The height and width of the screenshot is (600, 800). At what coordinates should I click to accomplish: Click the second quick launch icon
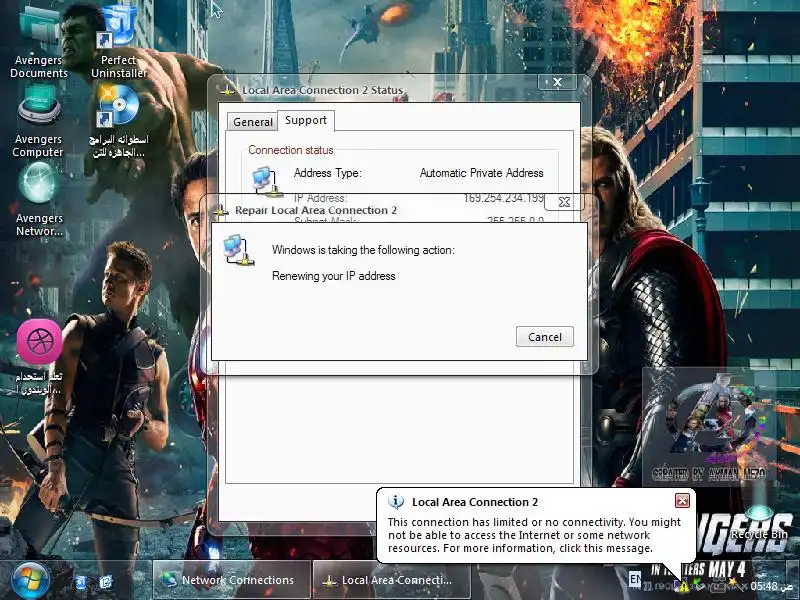106,582
